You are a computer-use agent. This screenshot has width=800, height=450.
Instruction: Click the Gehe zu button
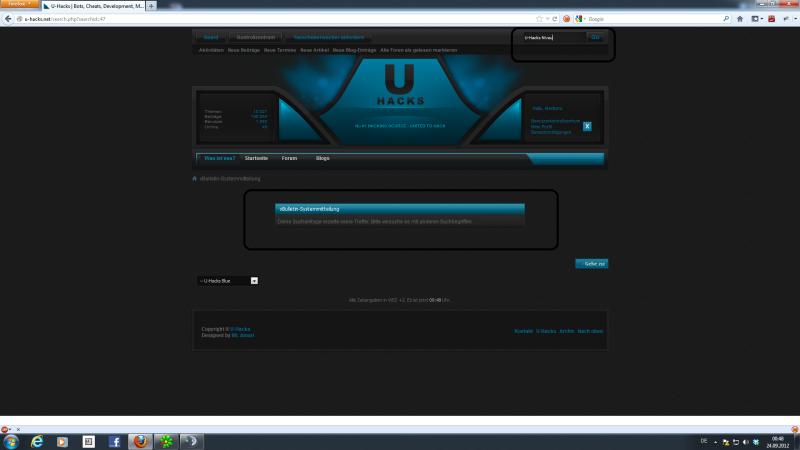click(x=592, y=264)
